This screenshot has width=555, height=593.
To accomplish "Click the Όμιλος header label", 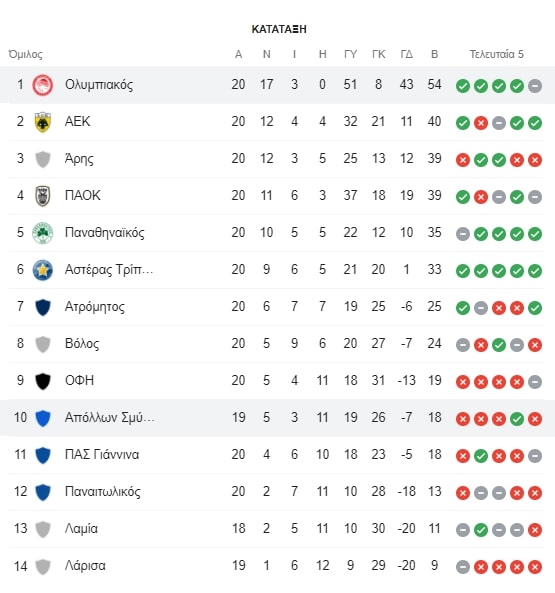I will [25, 54].
